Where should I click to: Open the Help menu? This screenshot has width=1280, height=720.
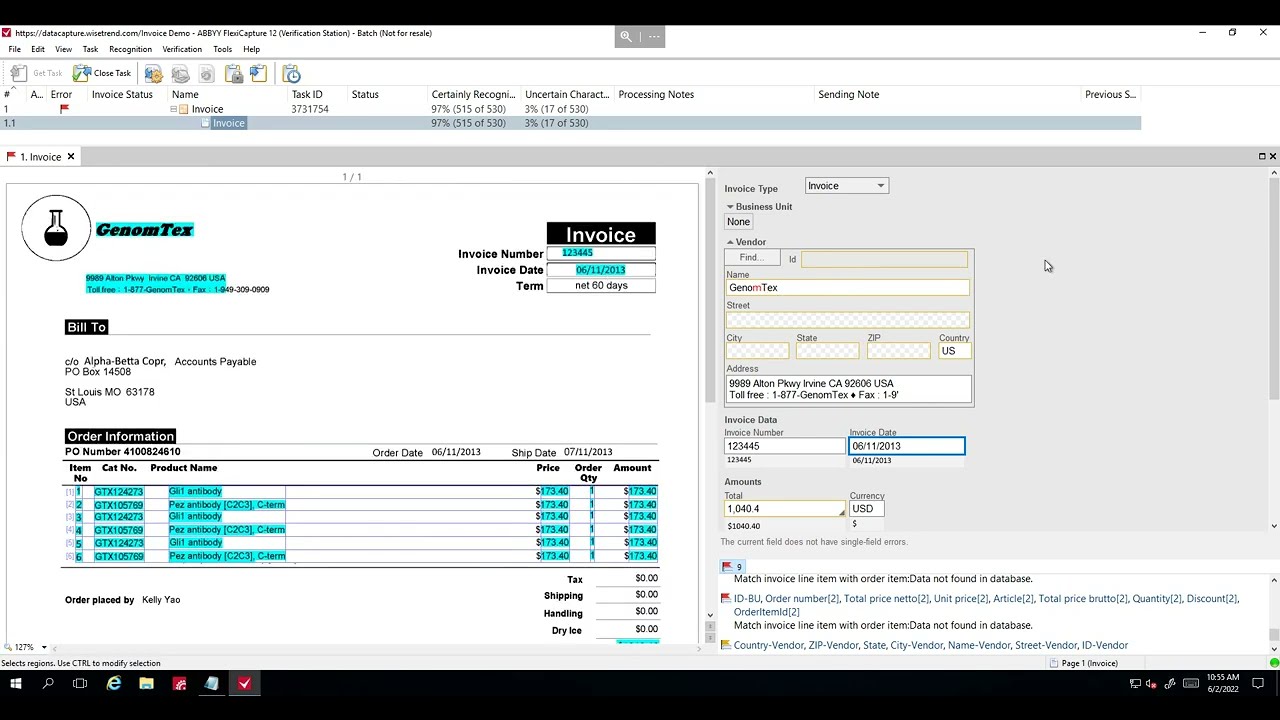(251, 49)
